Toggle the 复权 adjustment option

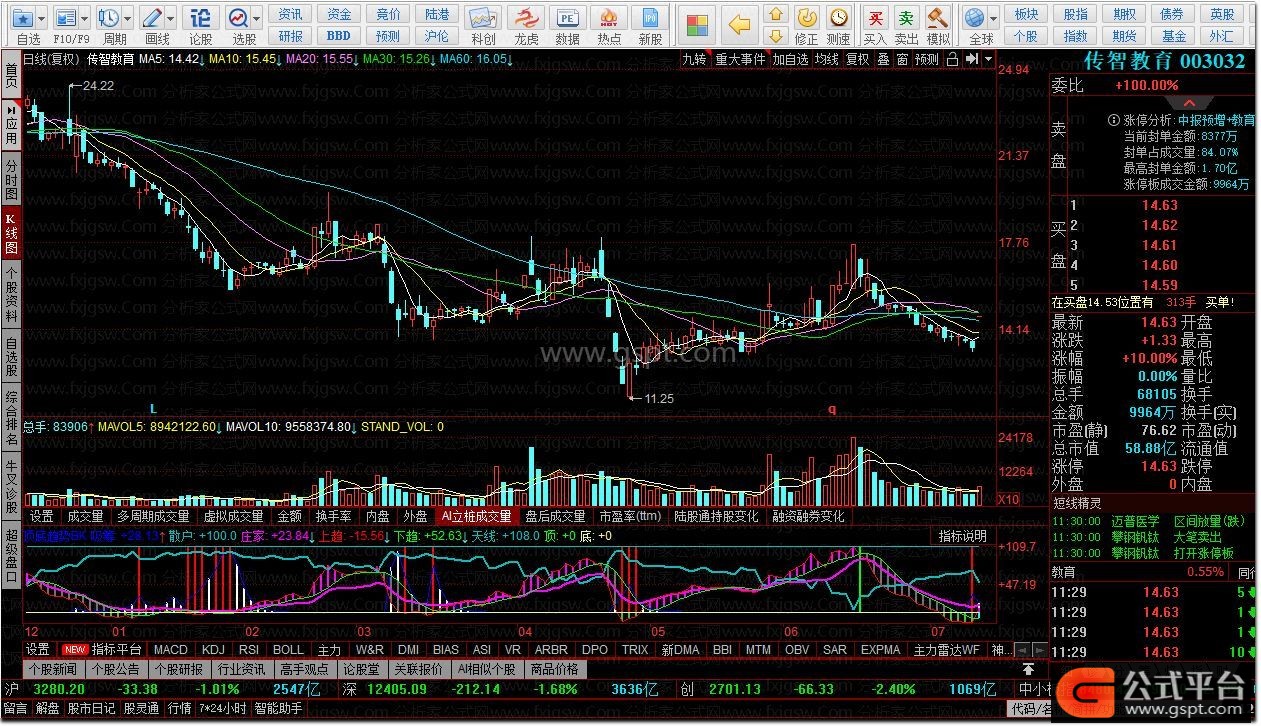(857, 59)
